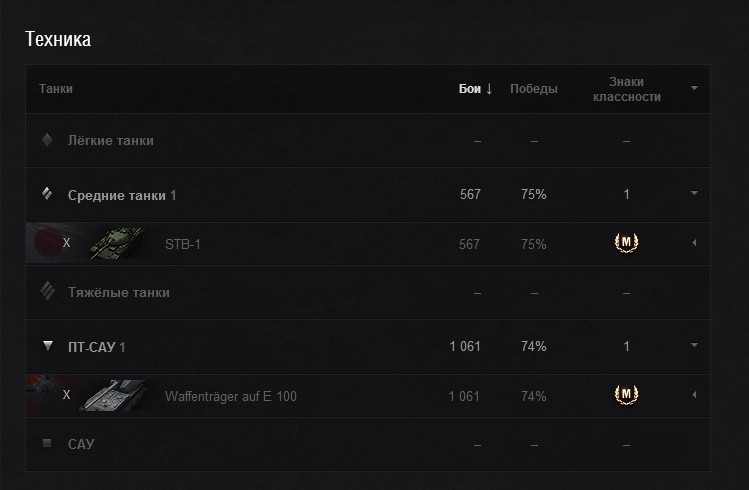Select the Тяжёлые танки row
This screenshot has height=490, width=749.
[118, 293]
